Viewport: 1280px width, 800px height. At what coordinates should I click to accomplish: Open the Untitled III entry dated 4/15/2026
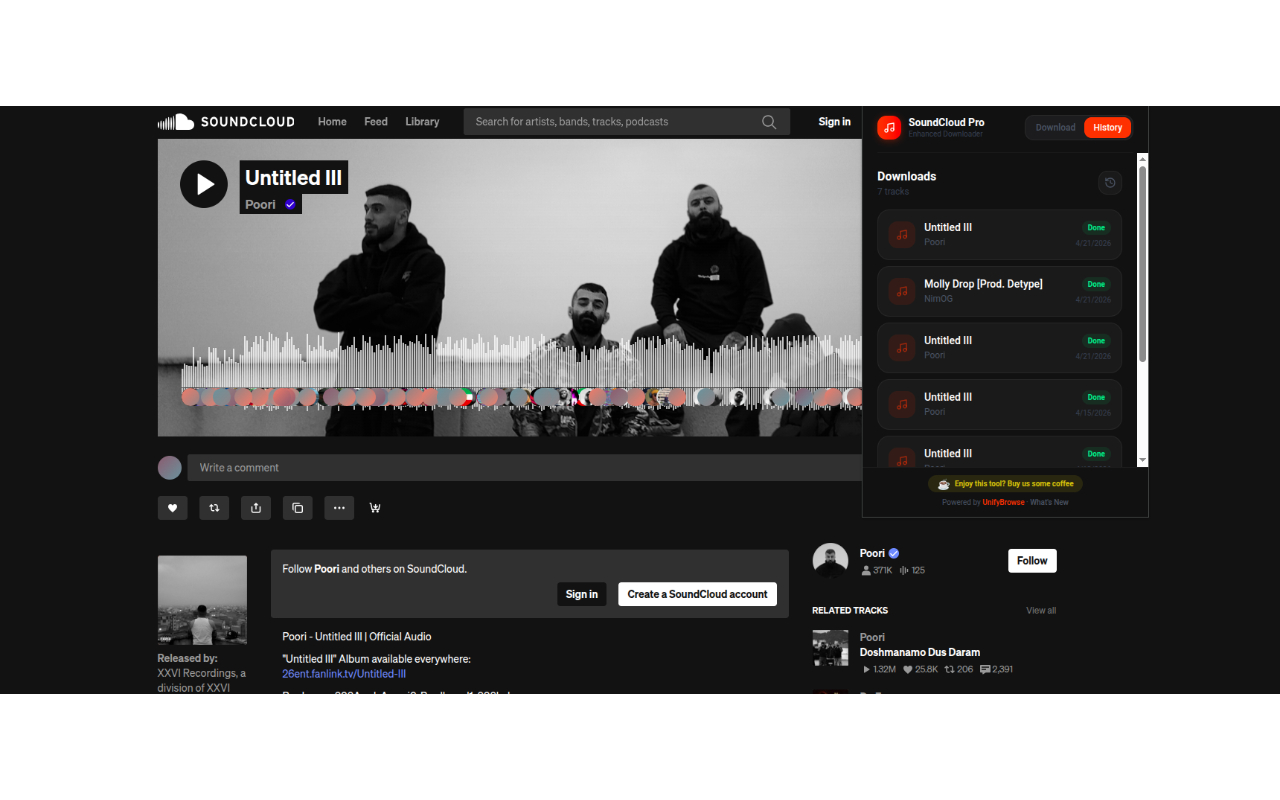click(1000, 404)
